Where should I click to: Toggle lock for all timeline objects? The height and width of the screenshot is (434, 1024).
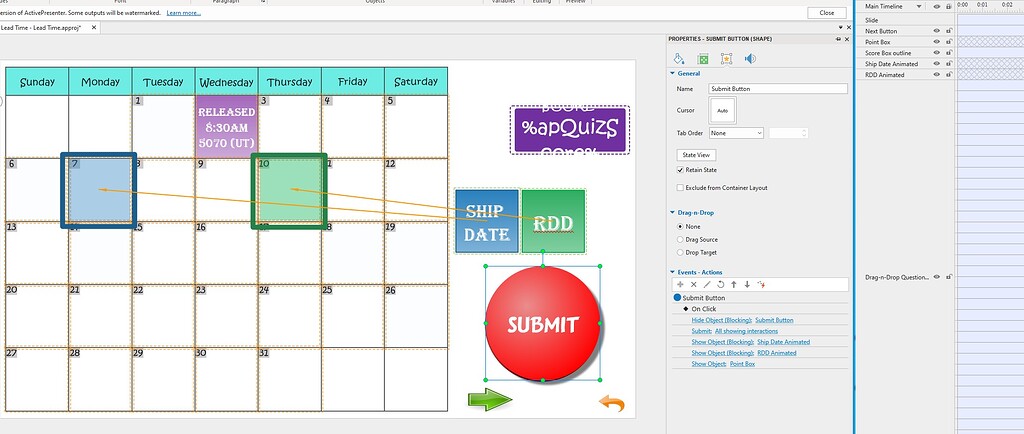point(948,7)
